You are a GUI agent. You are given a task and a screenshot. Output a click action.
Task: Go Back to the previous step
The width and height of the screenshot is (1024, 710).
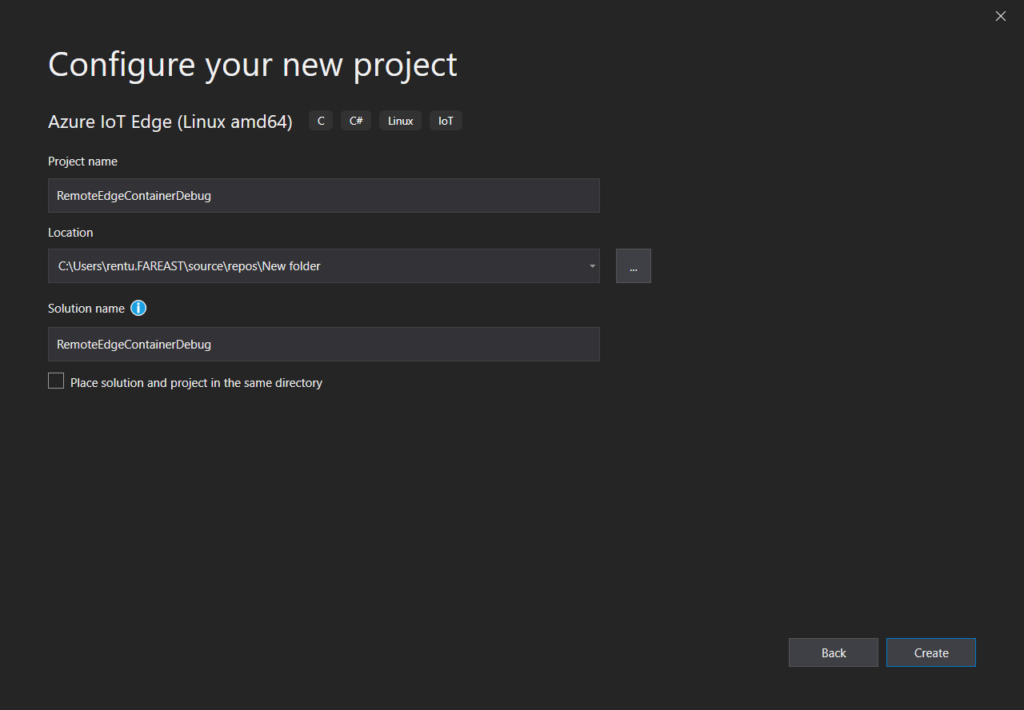pyautogui.click(x=833, y=652)
